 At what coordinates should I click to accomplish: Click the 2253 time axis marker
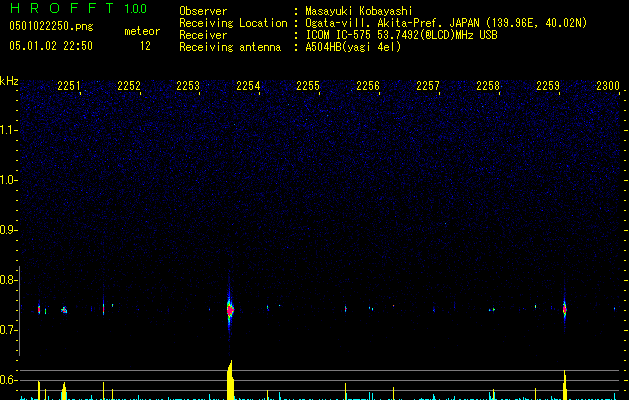188,86
